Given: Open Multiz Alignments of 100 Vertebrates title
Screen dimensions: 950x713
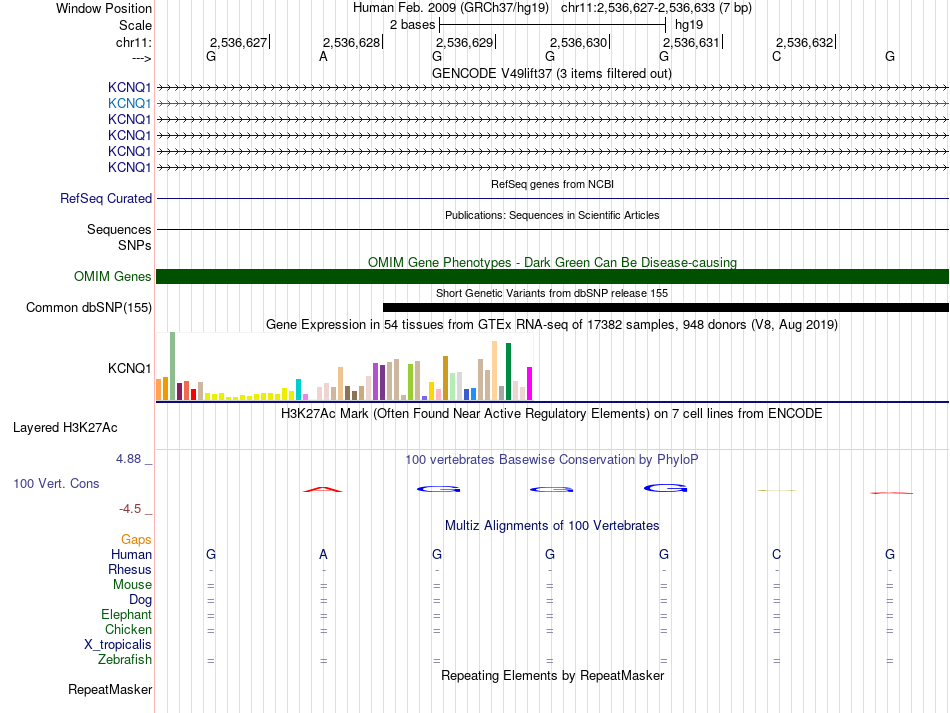Looking at the screenshot, I should (x=552, y=525).
